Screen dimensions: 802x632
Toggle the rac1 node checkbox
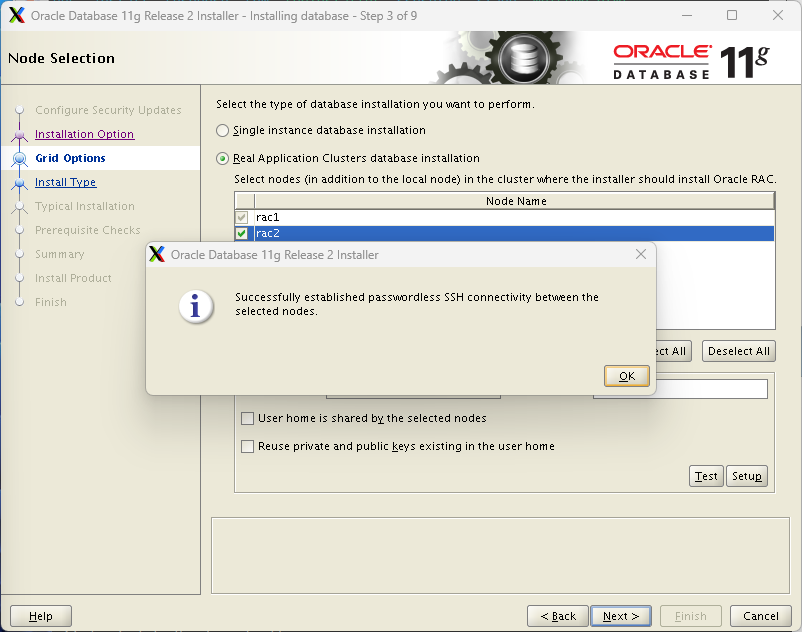coord(242,217)
